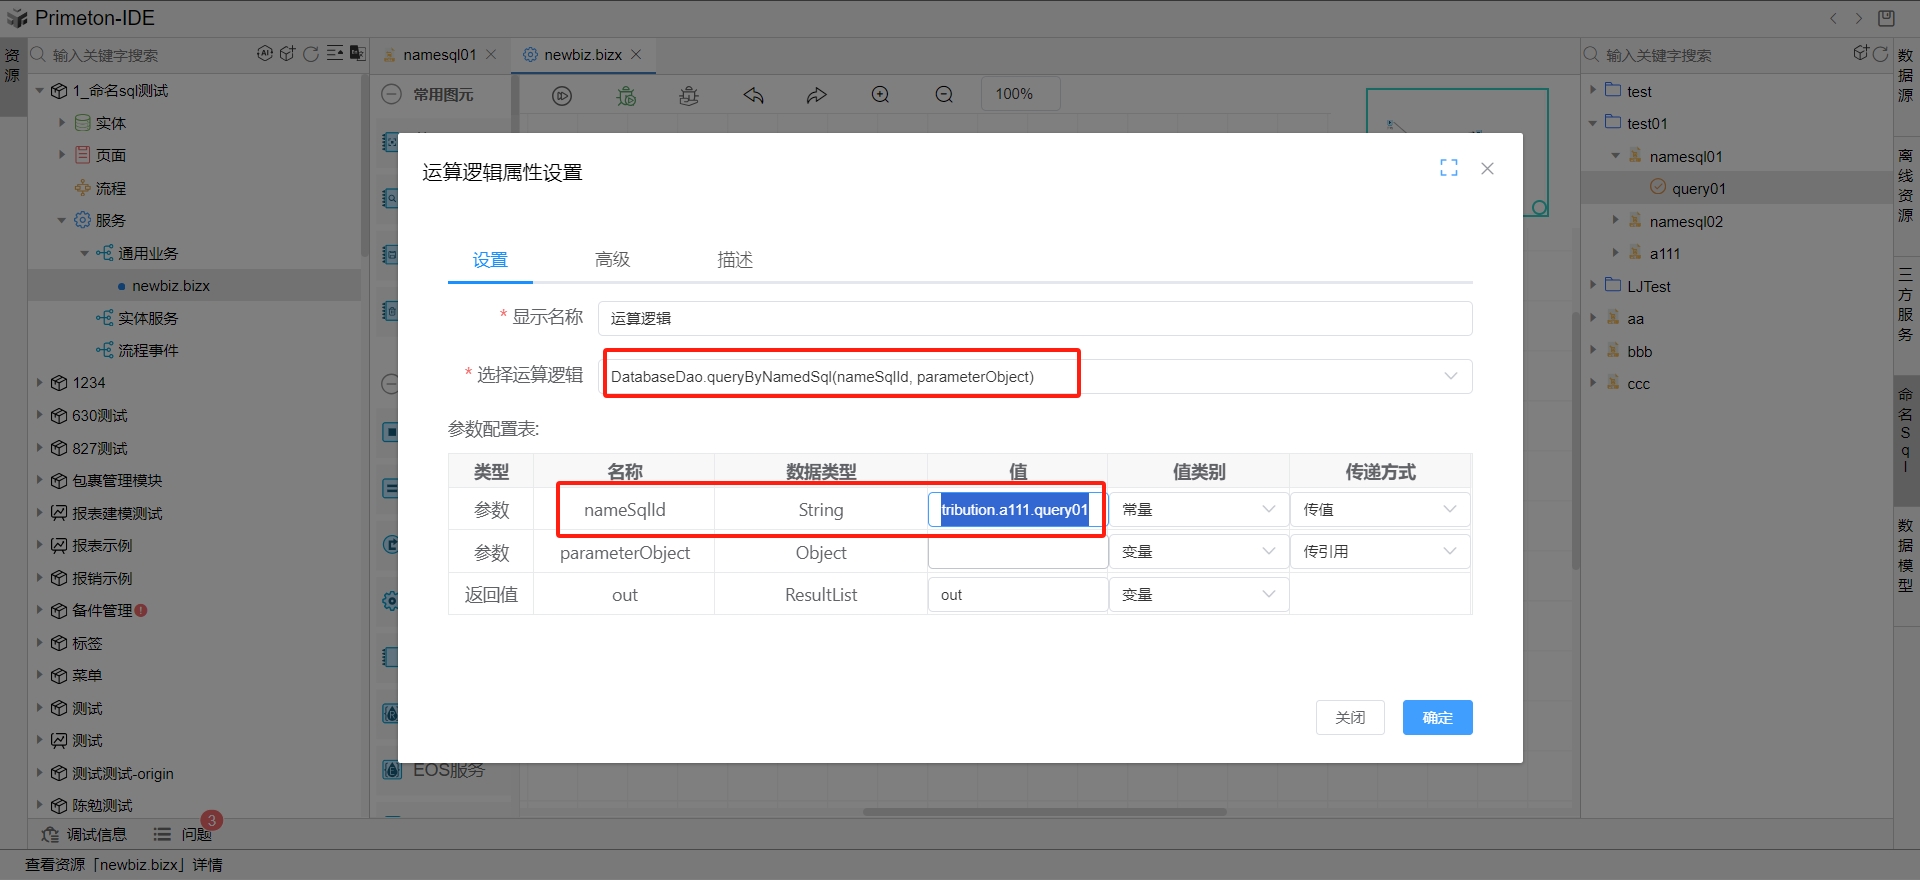The image size is (1920, 880).
Task: Open the 选择运算逻辑 dropdown
Action: (x=1449, y=376)
